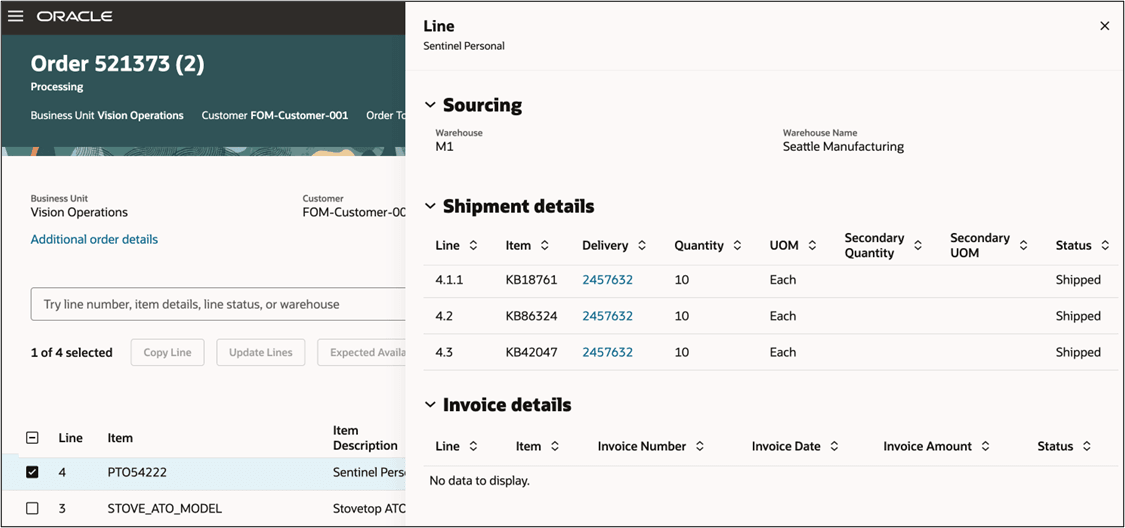This screenshot has height=528, width=1125.
Task: Collapse the Invoice details section
Action: point(430,405)
